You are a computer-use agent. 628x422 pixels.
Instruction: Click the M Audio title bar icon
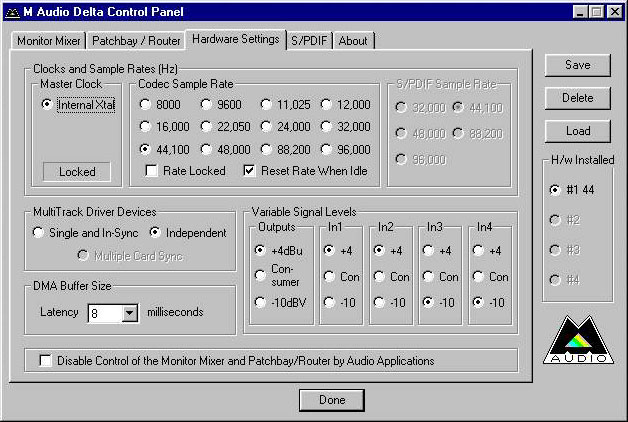pos(12,12)
